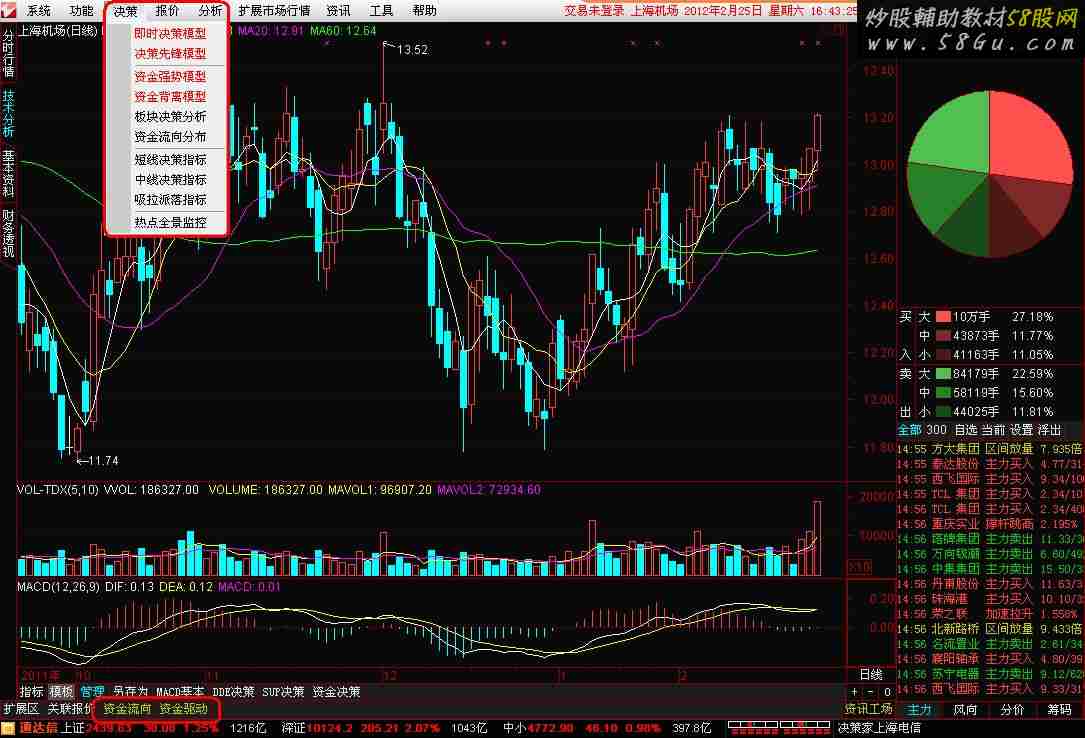Select 决策先锋模型 menu entry
Image resolution: width=1085 pixels, height=738 pixels.
[x=170, y=53]
